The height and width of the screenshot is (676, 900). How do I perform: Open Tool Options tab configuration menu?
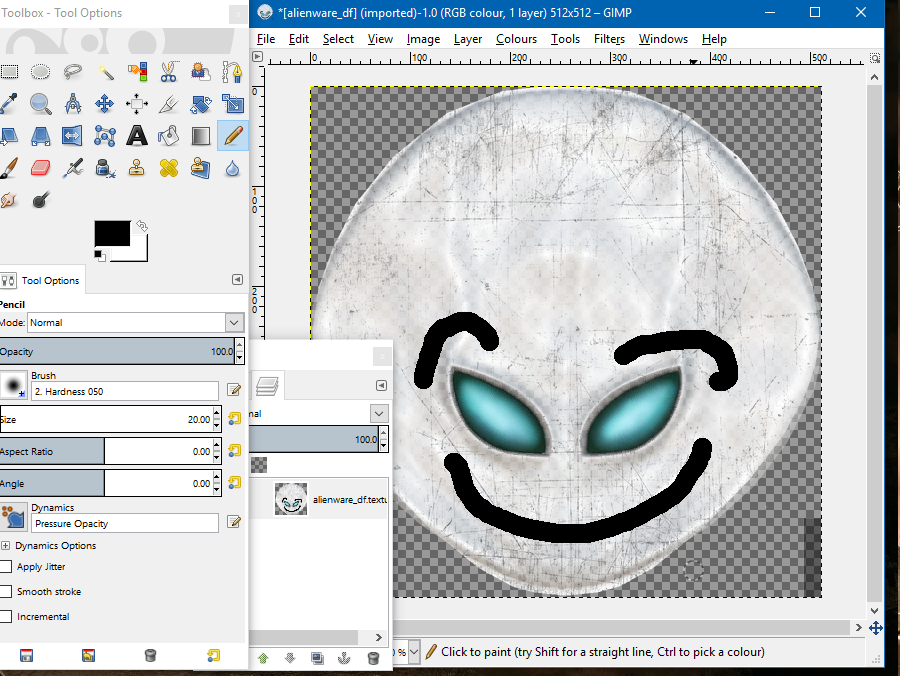point(237,279)
